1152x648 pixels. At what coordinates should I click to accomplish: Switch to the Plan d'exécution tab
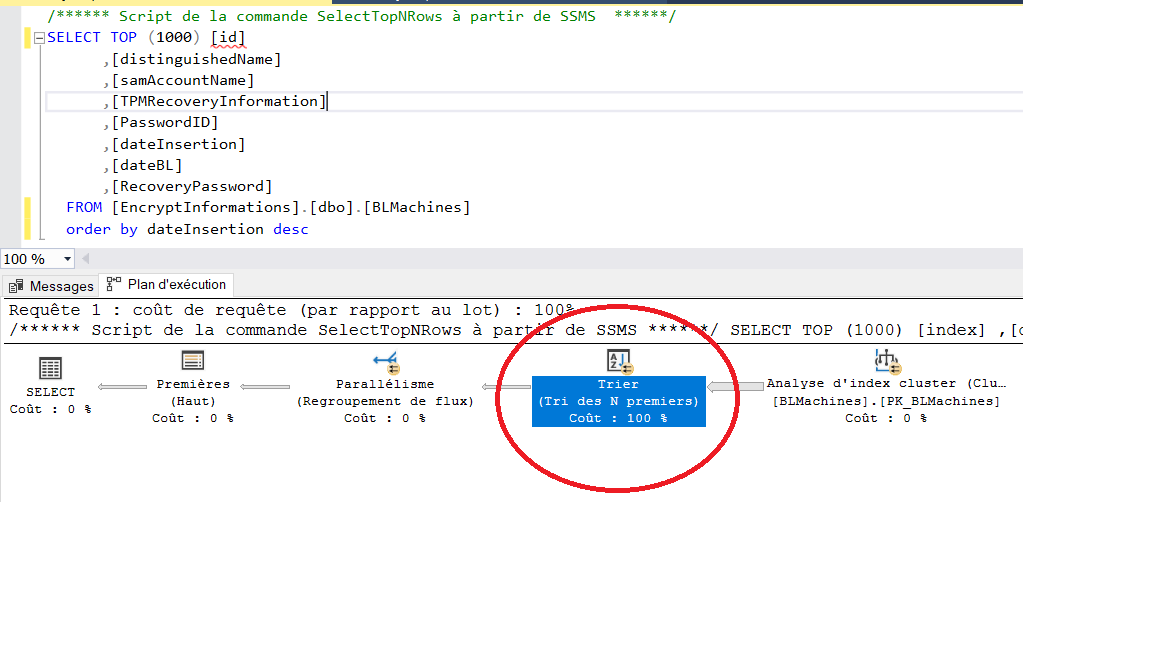point(167,284)
